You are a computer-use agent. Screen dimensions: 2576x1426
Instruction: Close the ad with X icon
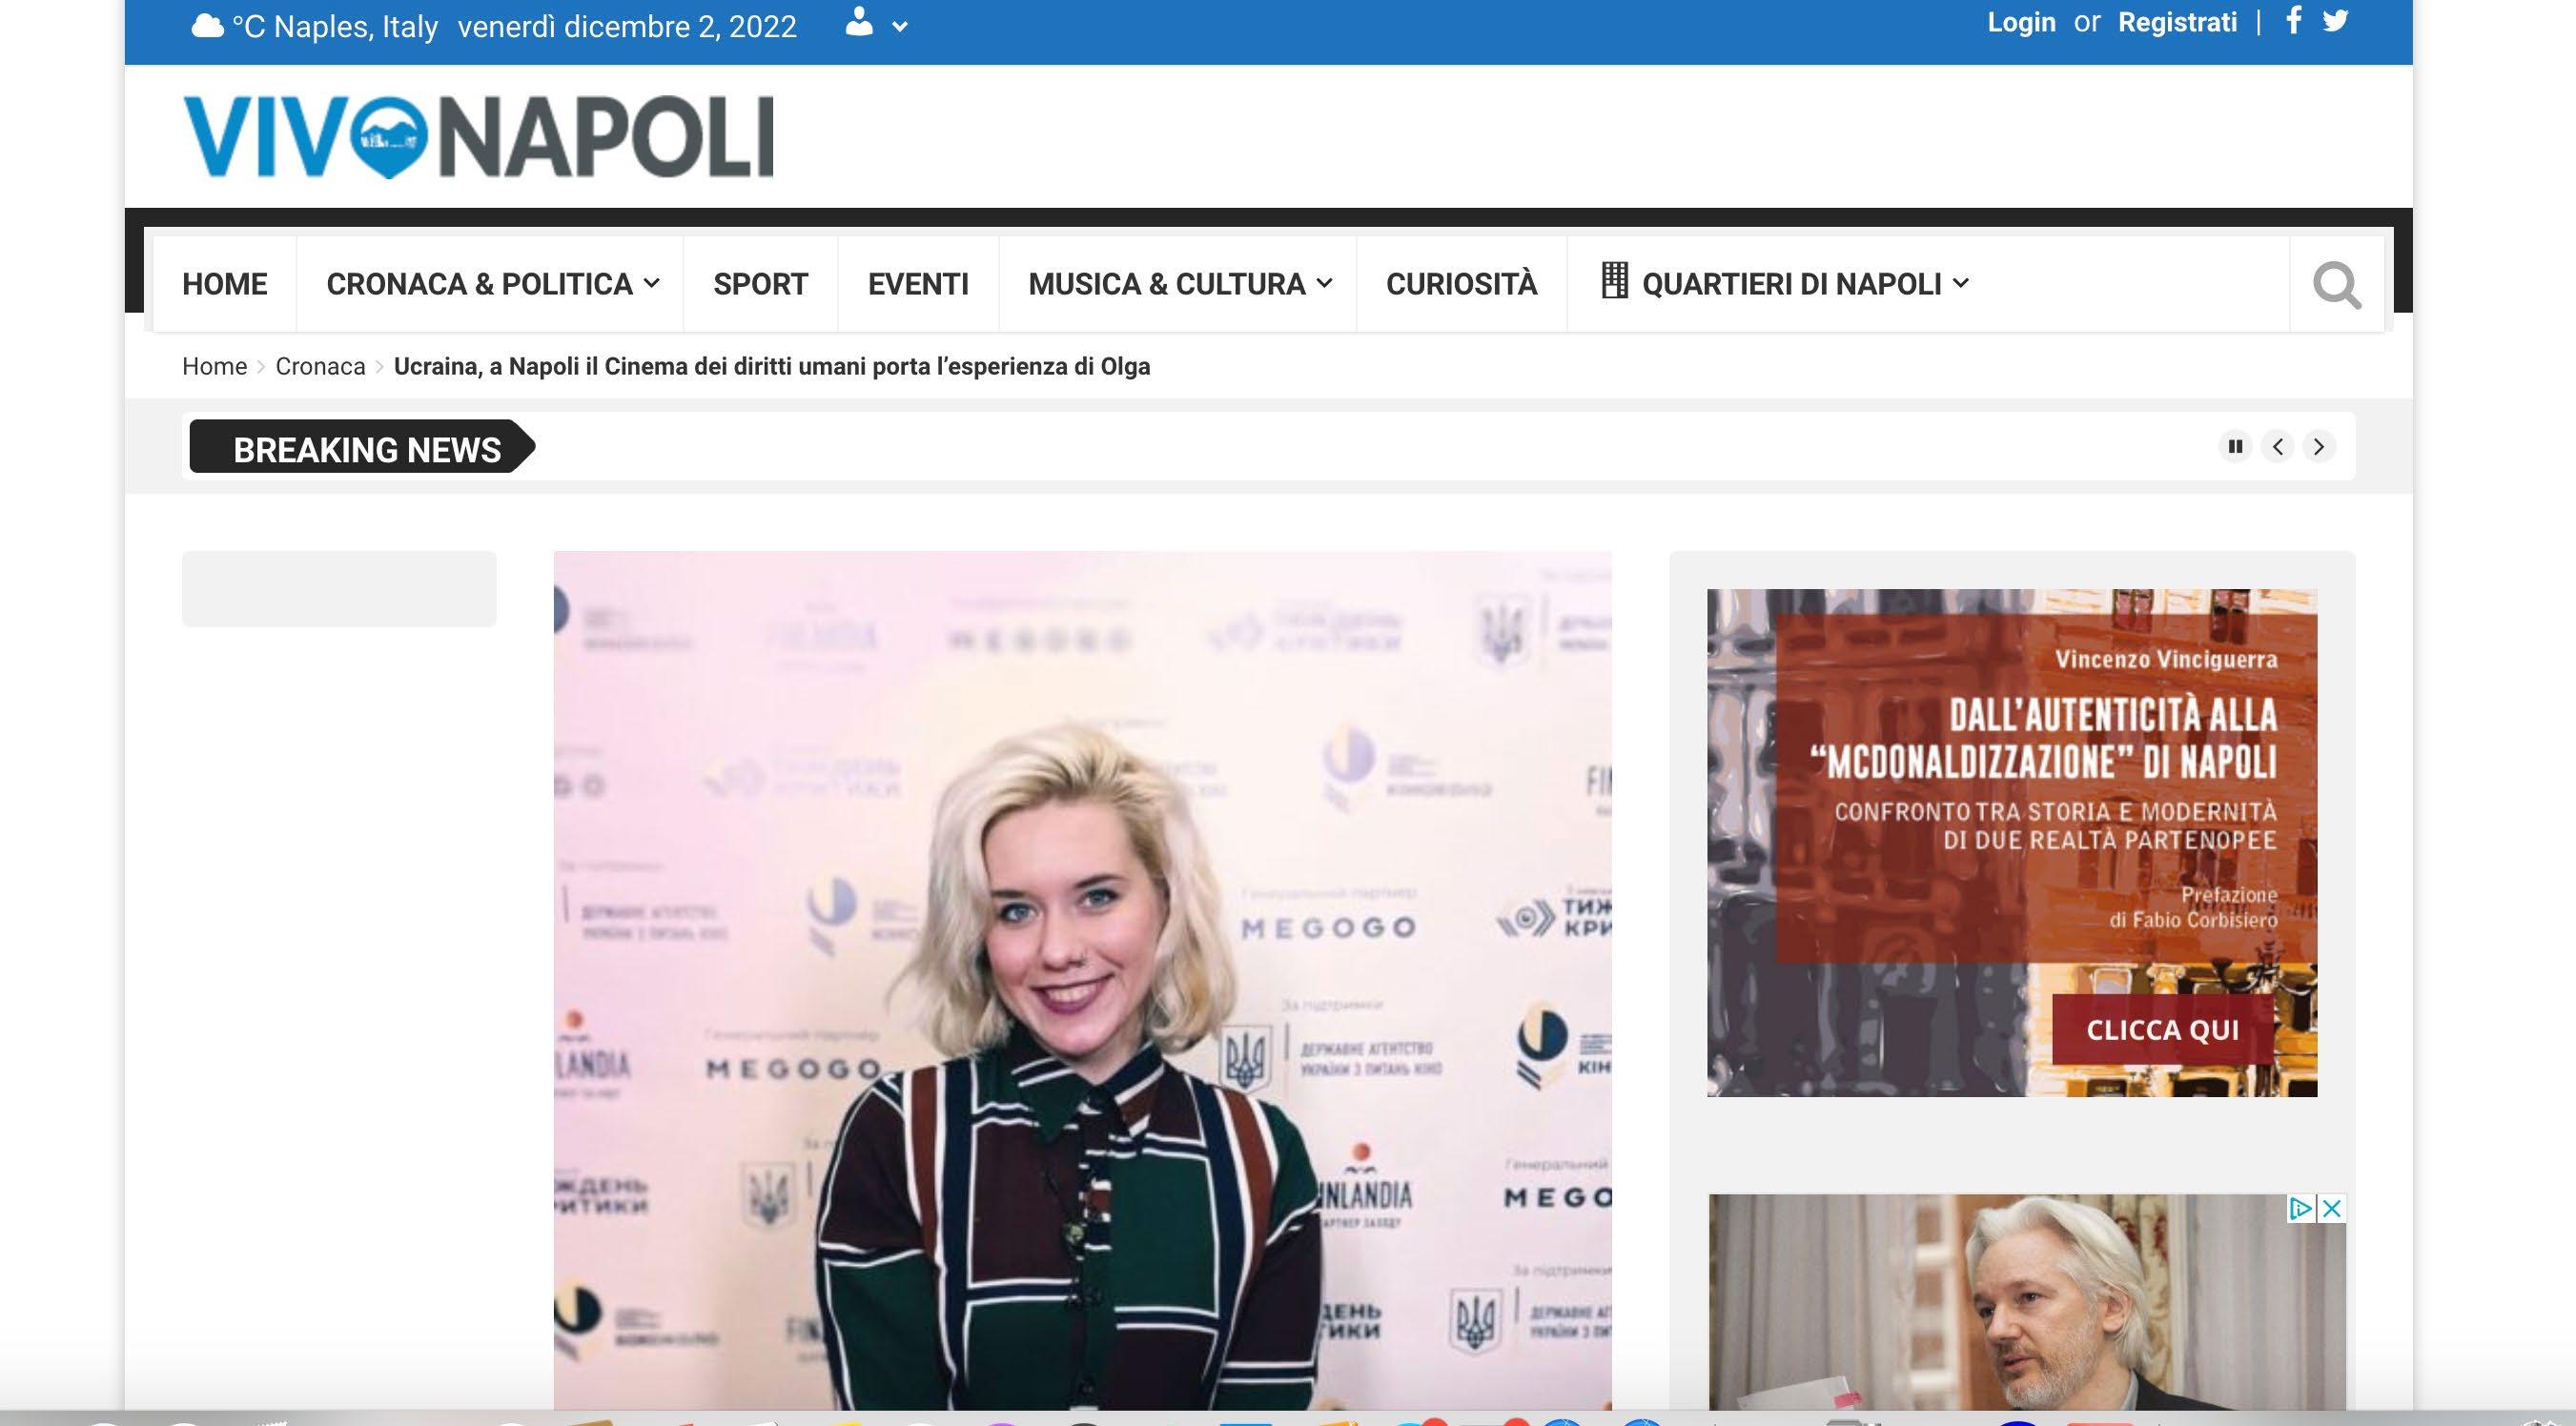[2331, 1208]
